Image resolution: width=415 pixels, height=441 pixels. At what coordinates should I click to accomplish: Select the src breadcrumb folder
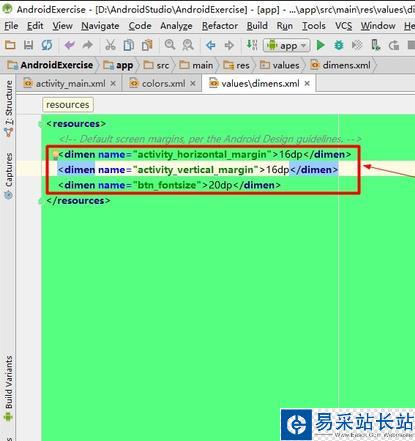pos(157,65)
